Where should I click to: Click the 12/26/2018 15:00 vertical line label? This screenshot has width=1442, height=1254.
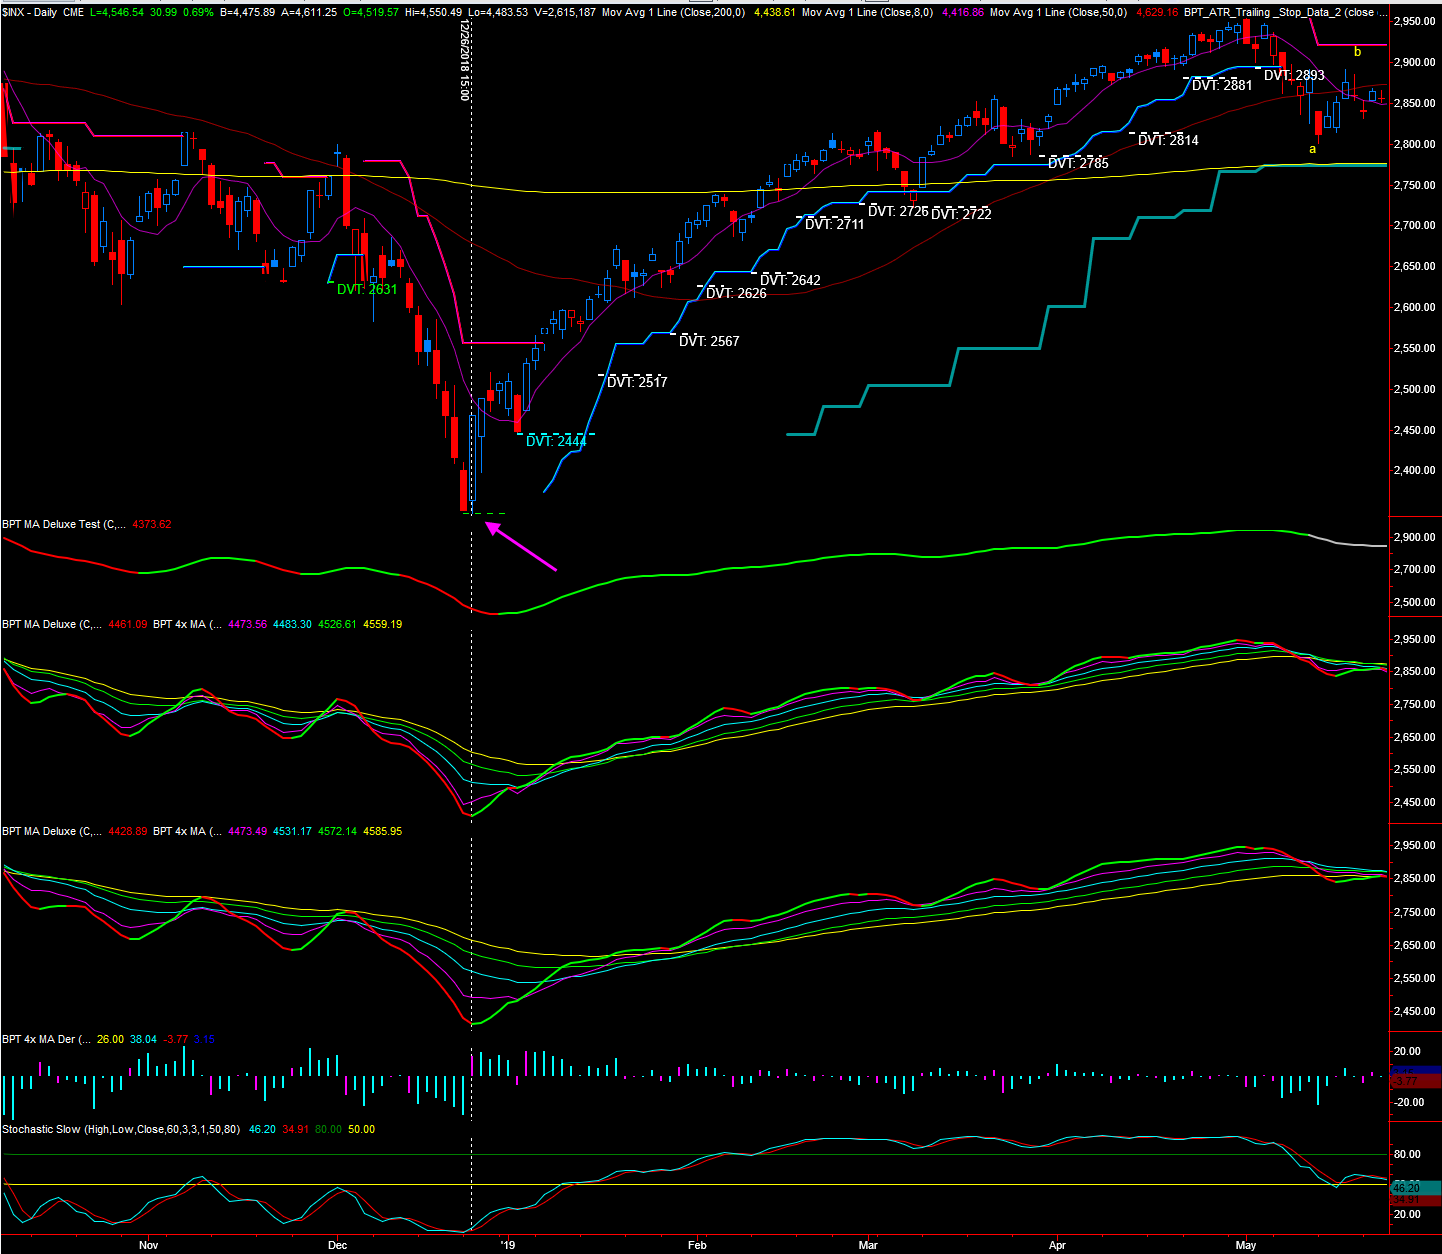click(x=464, y=62)
